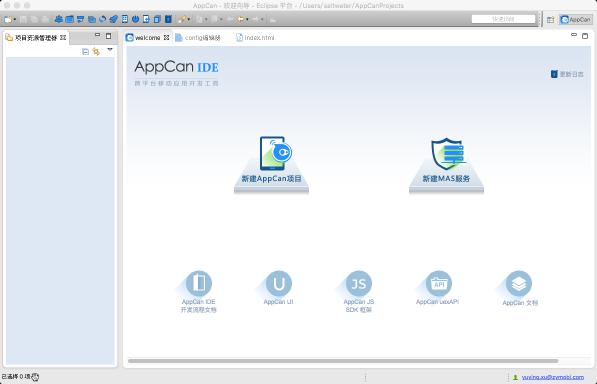Maximize the editor area
597x384 pixels.
point(585,36)
